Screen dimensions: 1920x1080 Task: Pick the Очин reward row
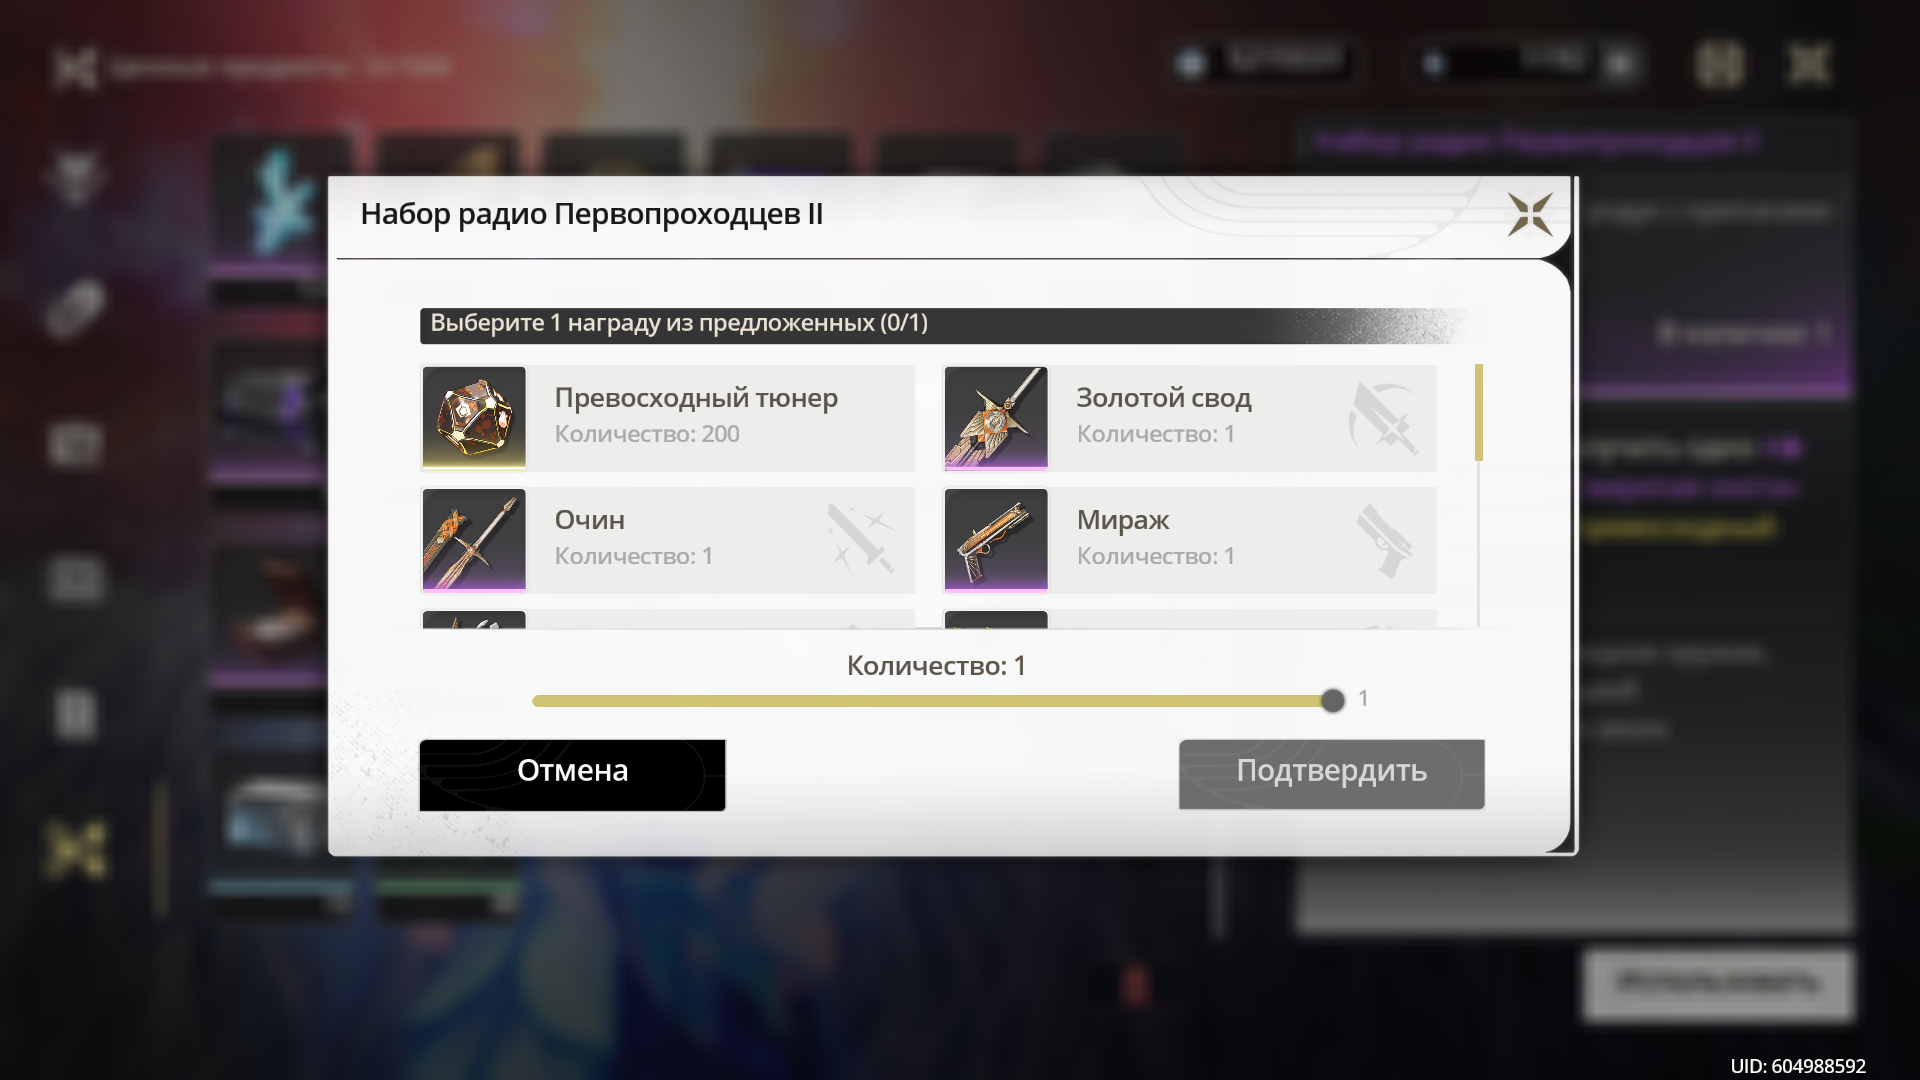pyautogui.click(x=668, y=540)
